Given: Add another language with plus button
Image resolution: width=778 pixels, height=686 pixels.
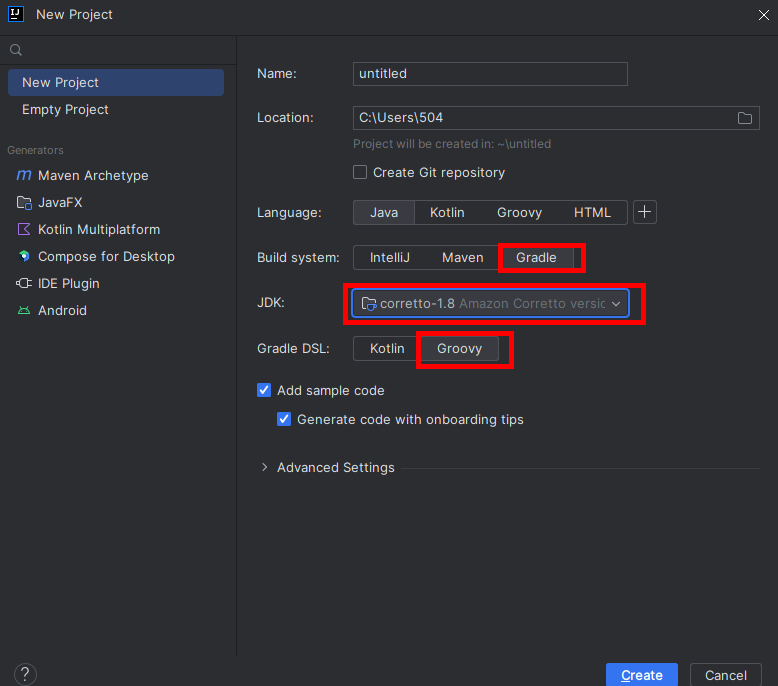Looking at the screenshot, I should click(645, 212).
